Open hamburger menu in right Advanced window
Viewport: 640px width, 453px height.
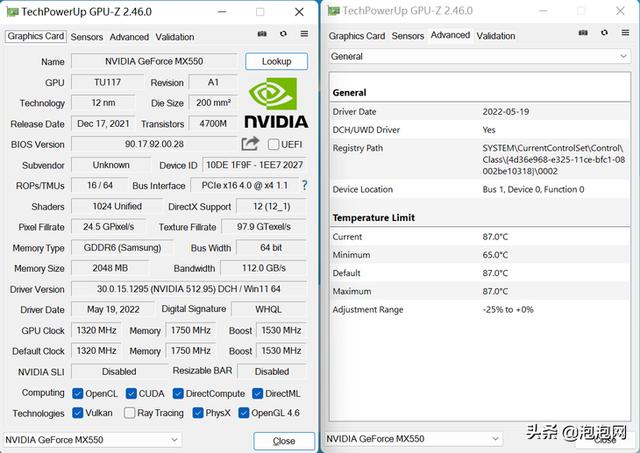[x=625, y=35]
